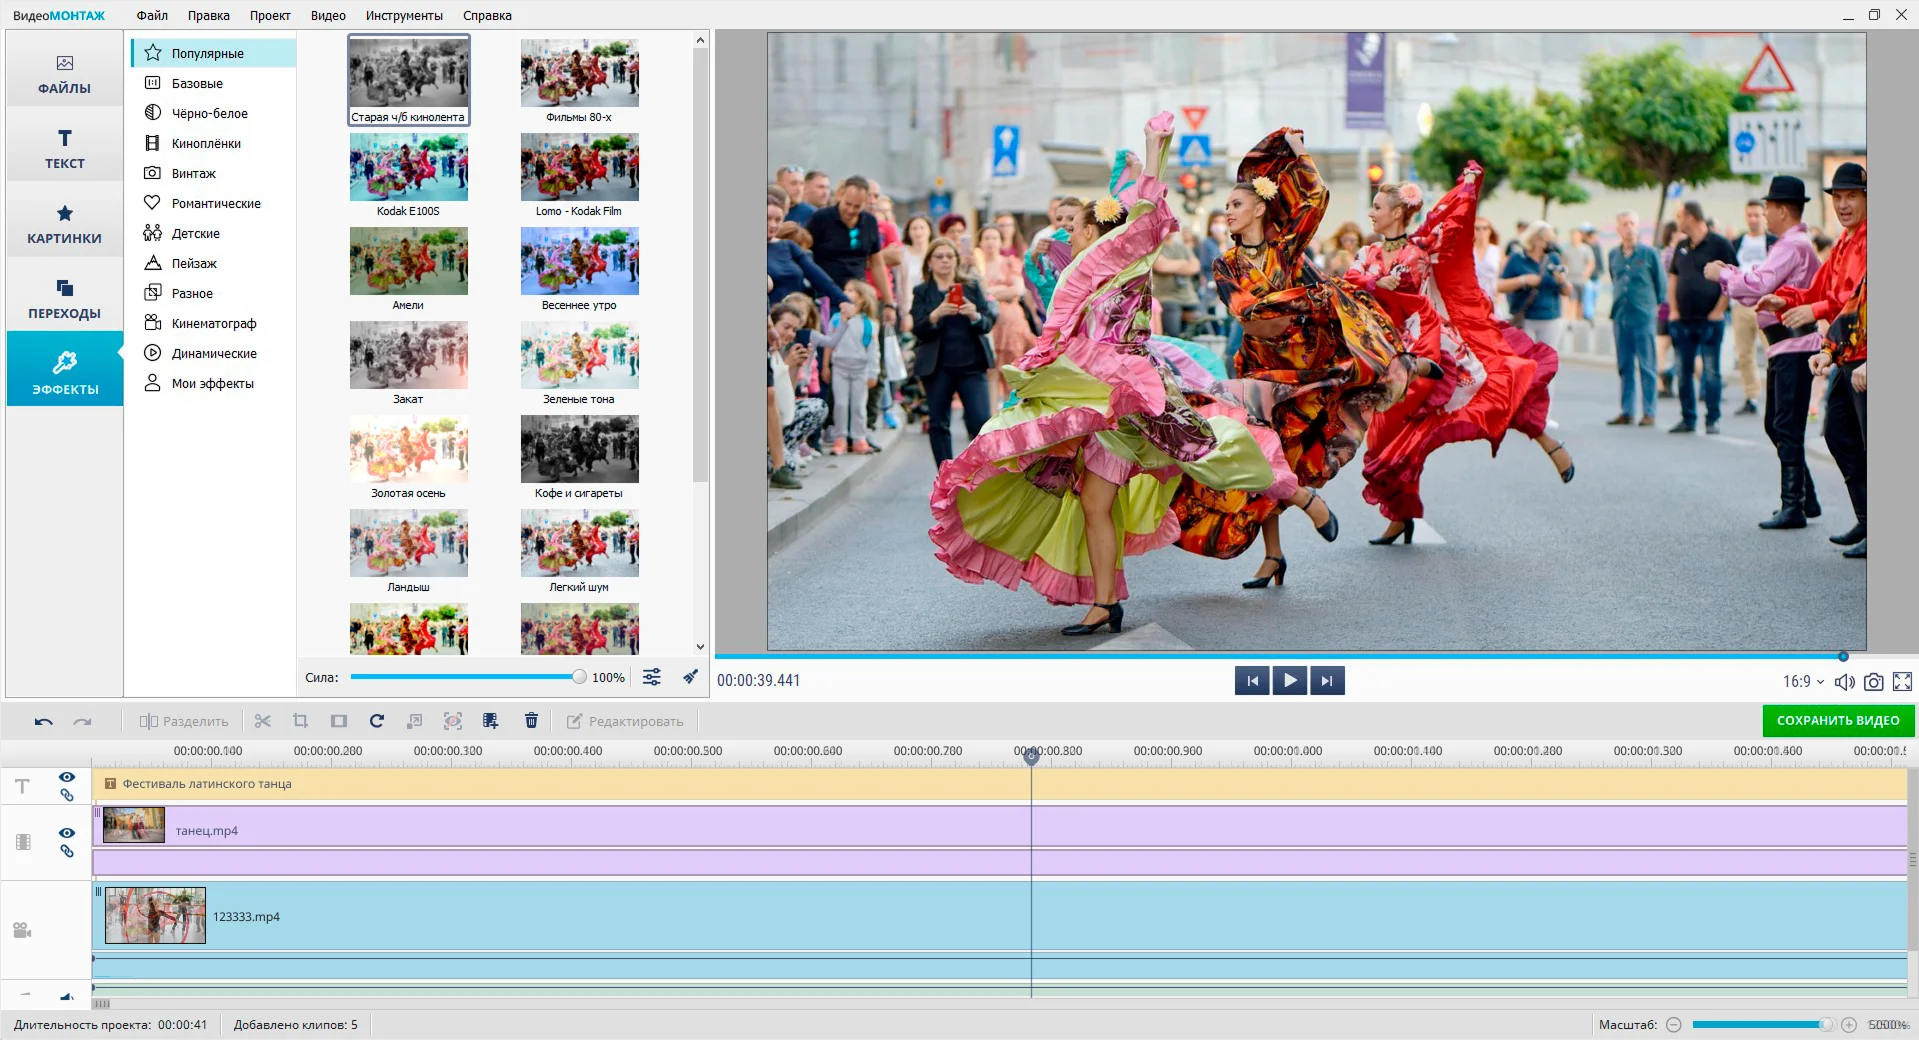Toggle text track visibility eye
This screenshot has width=1919, height=1040.
tap(67, 777)
